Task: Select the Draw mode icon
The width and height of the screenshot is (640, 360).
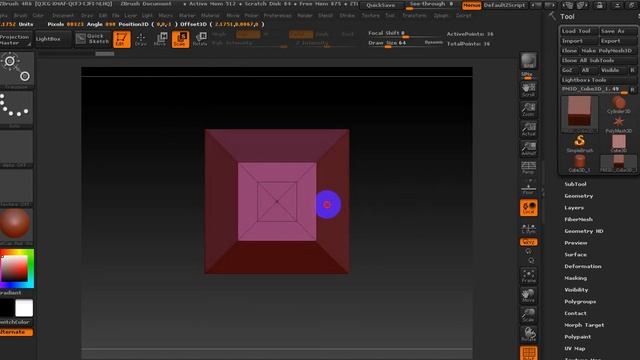Action: coord(141,39)
